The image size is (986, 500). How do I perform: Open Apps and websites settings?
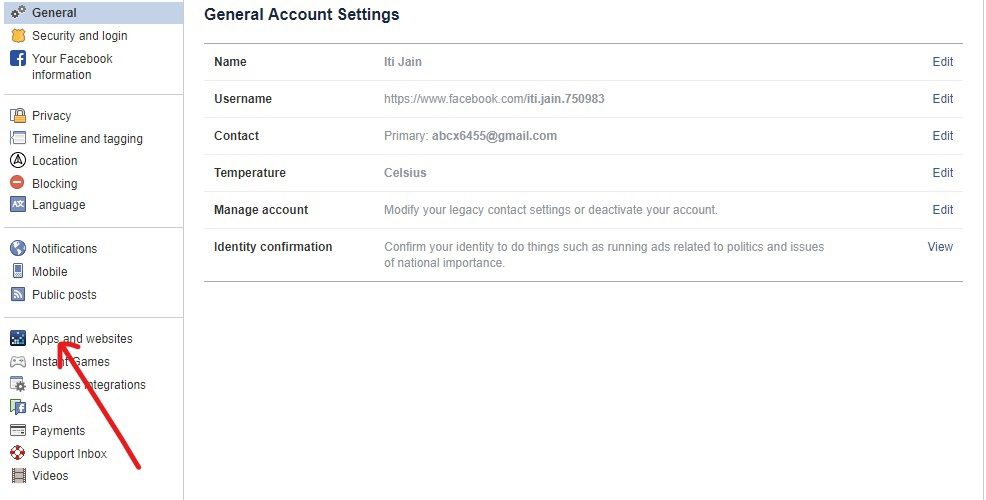click(82, 338)
